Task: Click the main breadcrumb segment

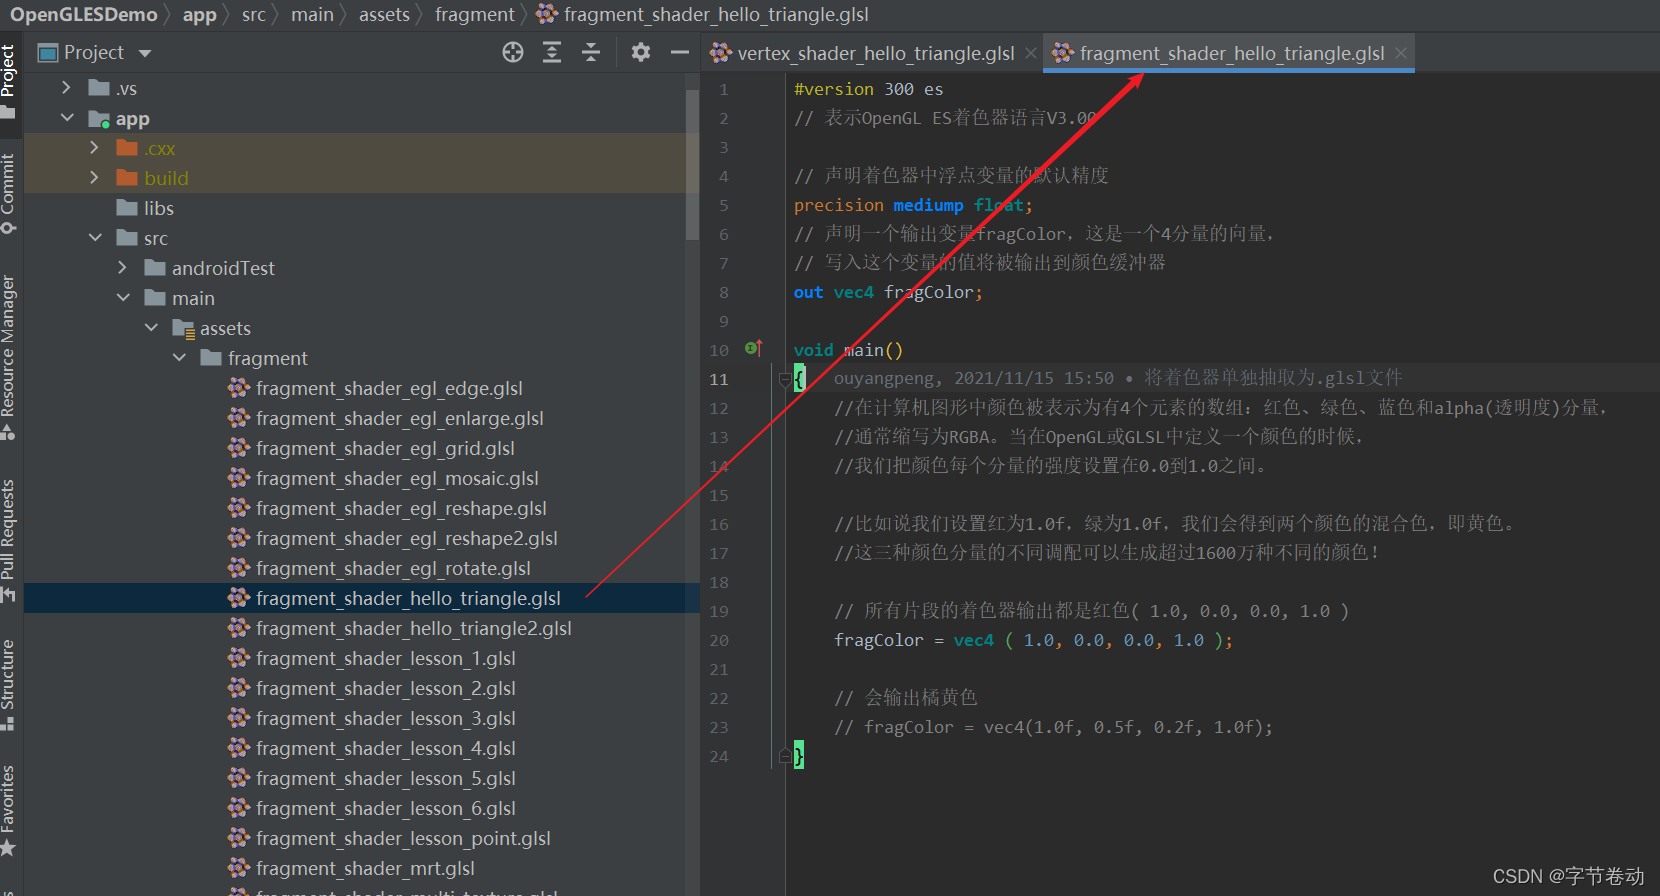Action: (x=312, y=15)
